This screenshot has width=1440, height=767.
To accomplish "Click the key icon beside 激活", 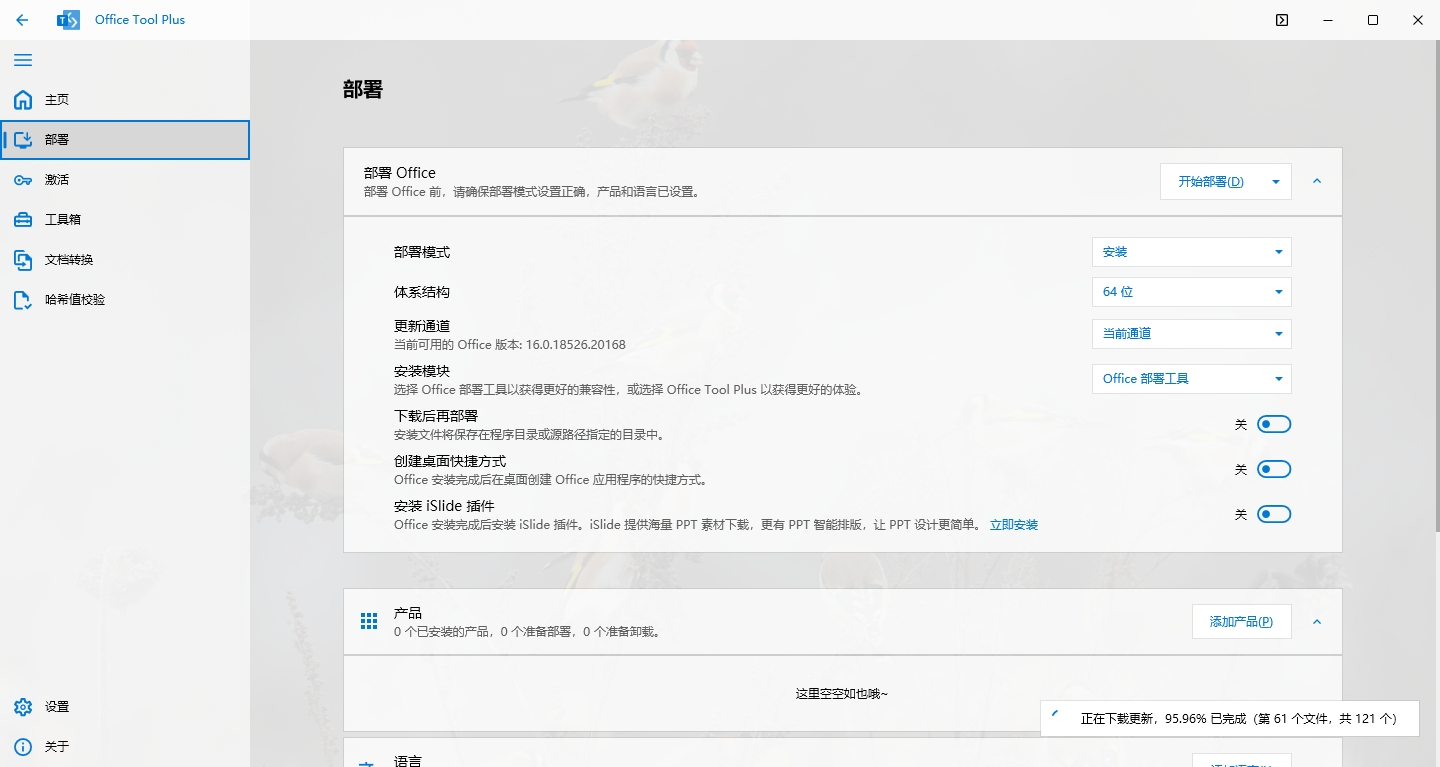I will pos(23,180).
